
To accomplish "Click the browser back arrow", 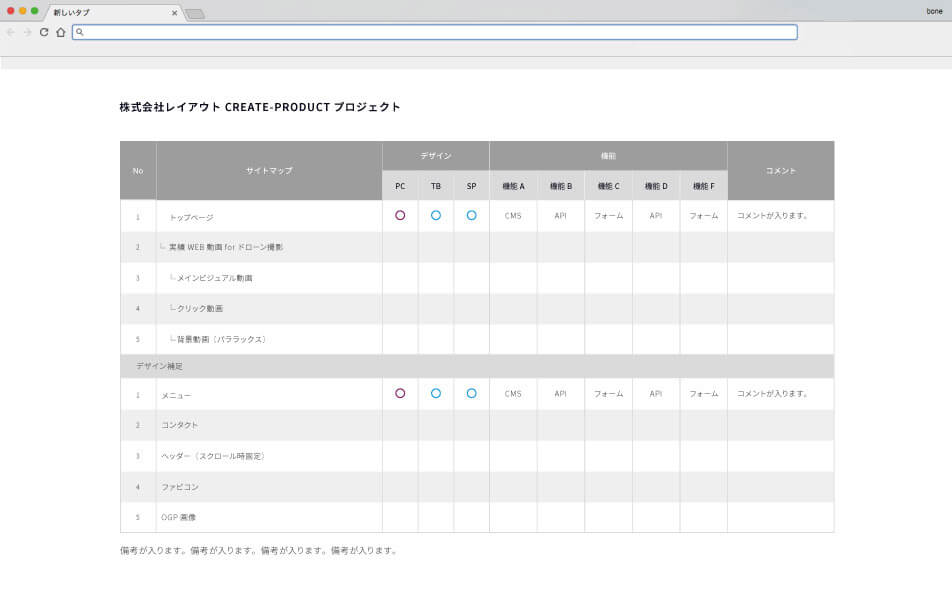I will (10, 32).
